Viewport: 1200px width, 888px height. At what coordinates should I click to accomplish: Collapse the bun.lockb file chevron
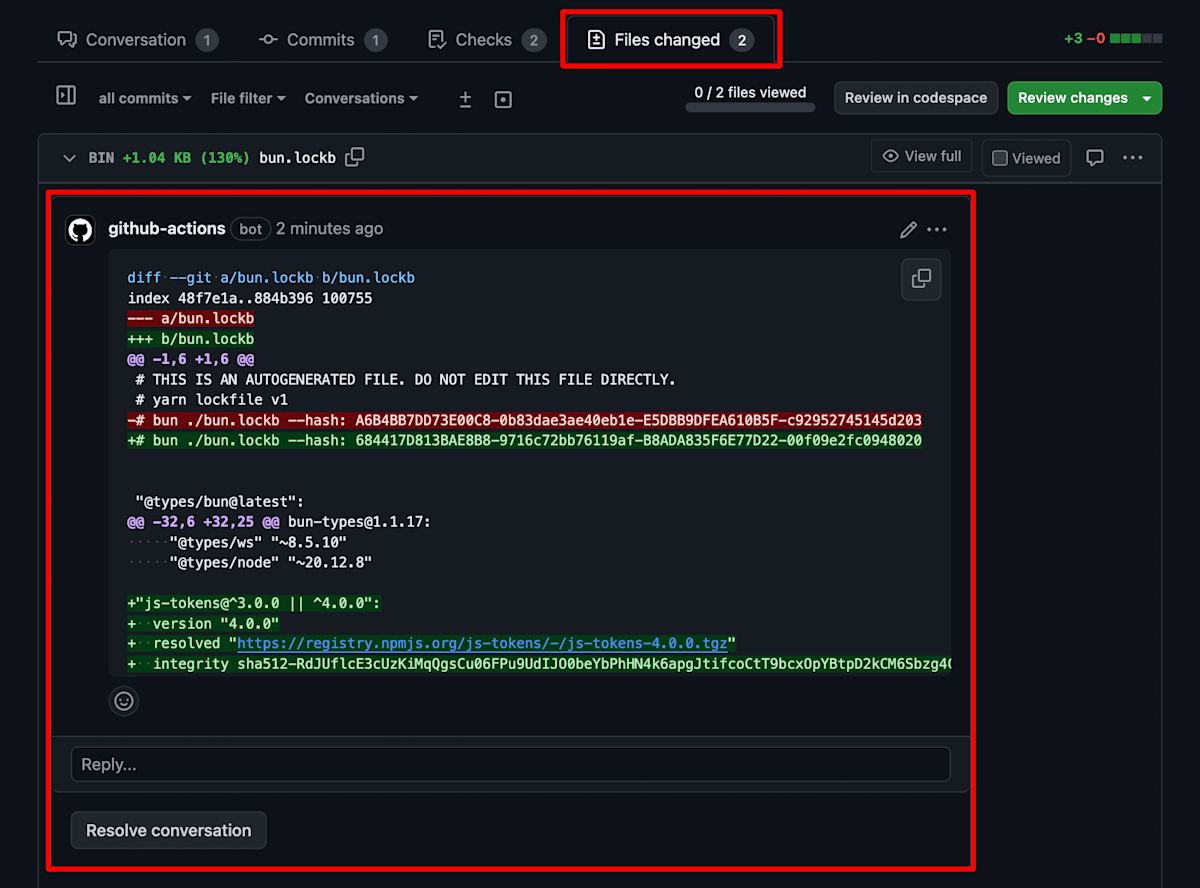(69, 158)
